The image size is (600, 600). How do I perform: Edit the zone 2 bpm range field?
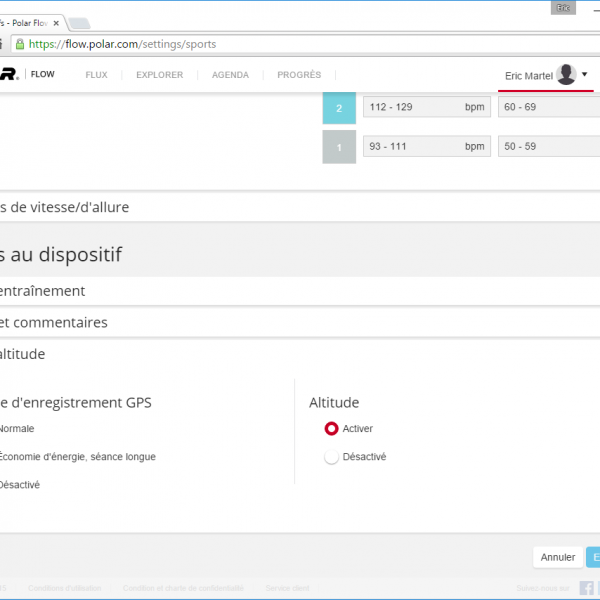412,107
